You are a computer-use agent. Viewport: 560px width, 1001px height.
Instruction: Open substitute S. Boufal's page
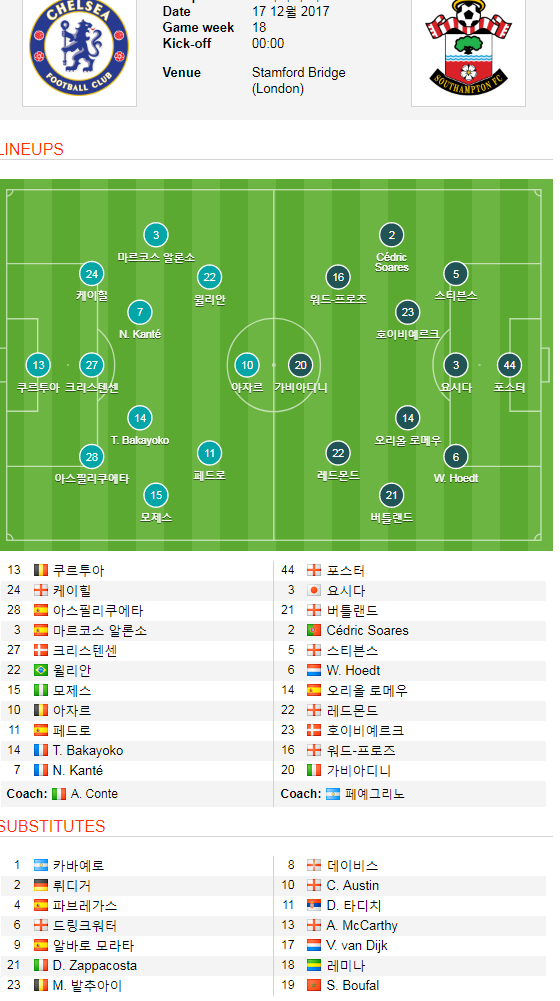352,986
